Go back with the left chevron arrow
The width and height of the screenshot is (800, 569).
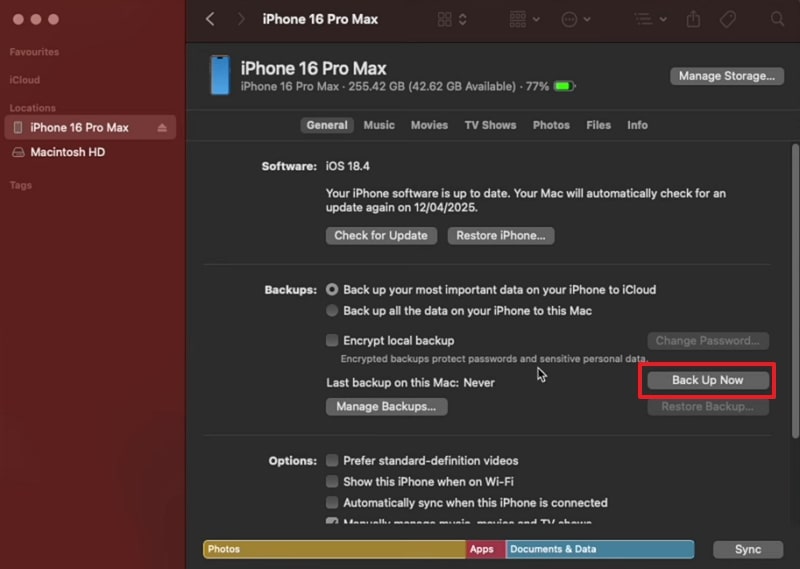[x=210, y=19]
